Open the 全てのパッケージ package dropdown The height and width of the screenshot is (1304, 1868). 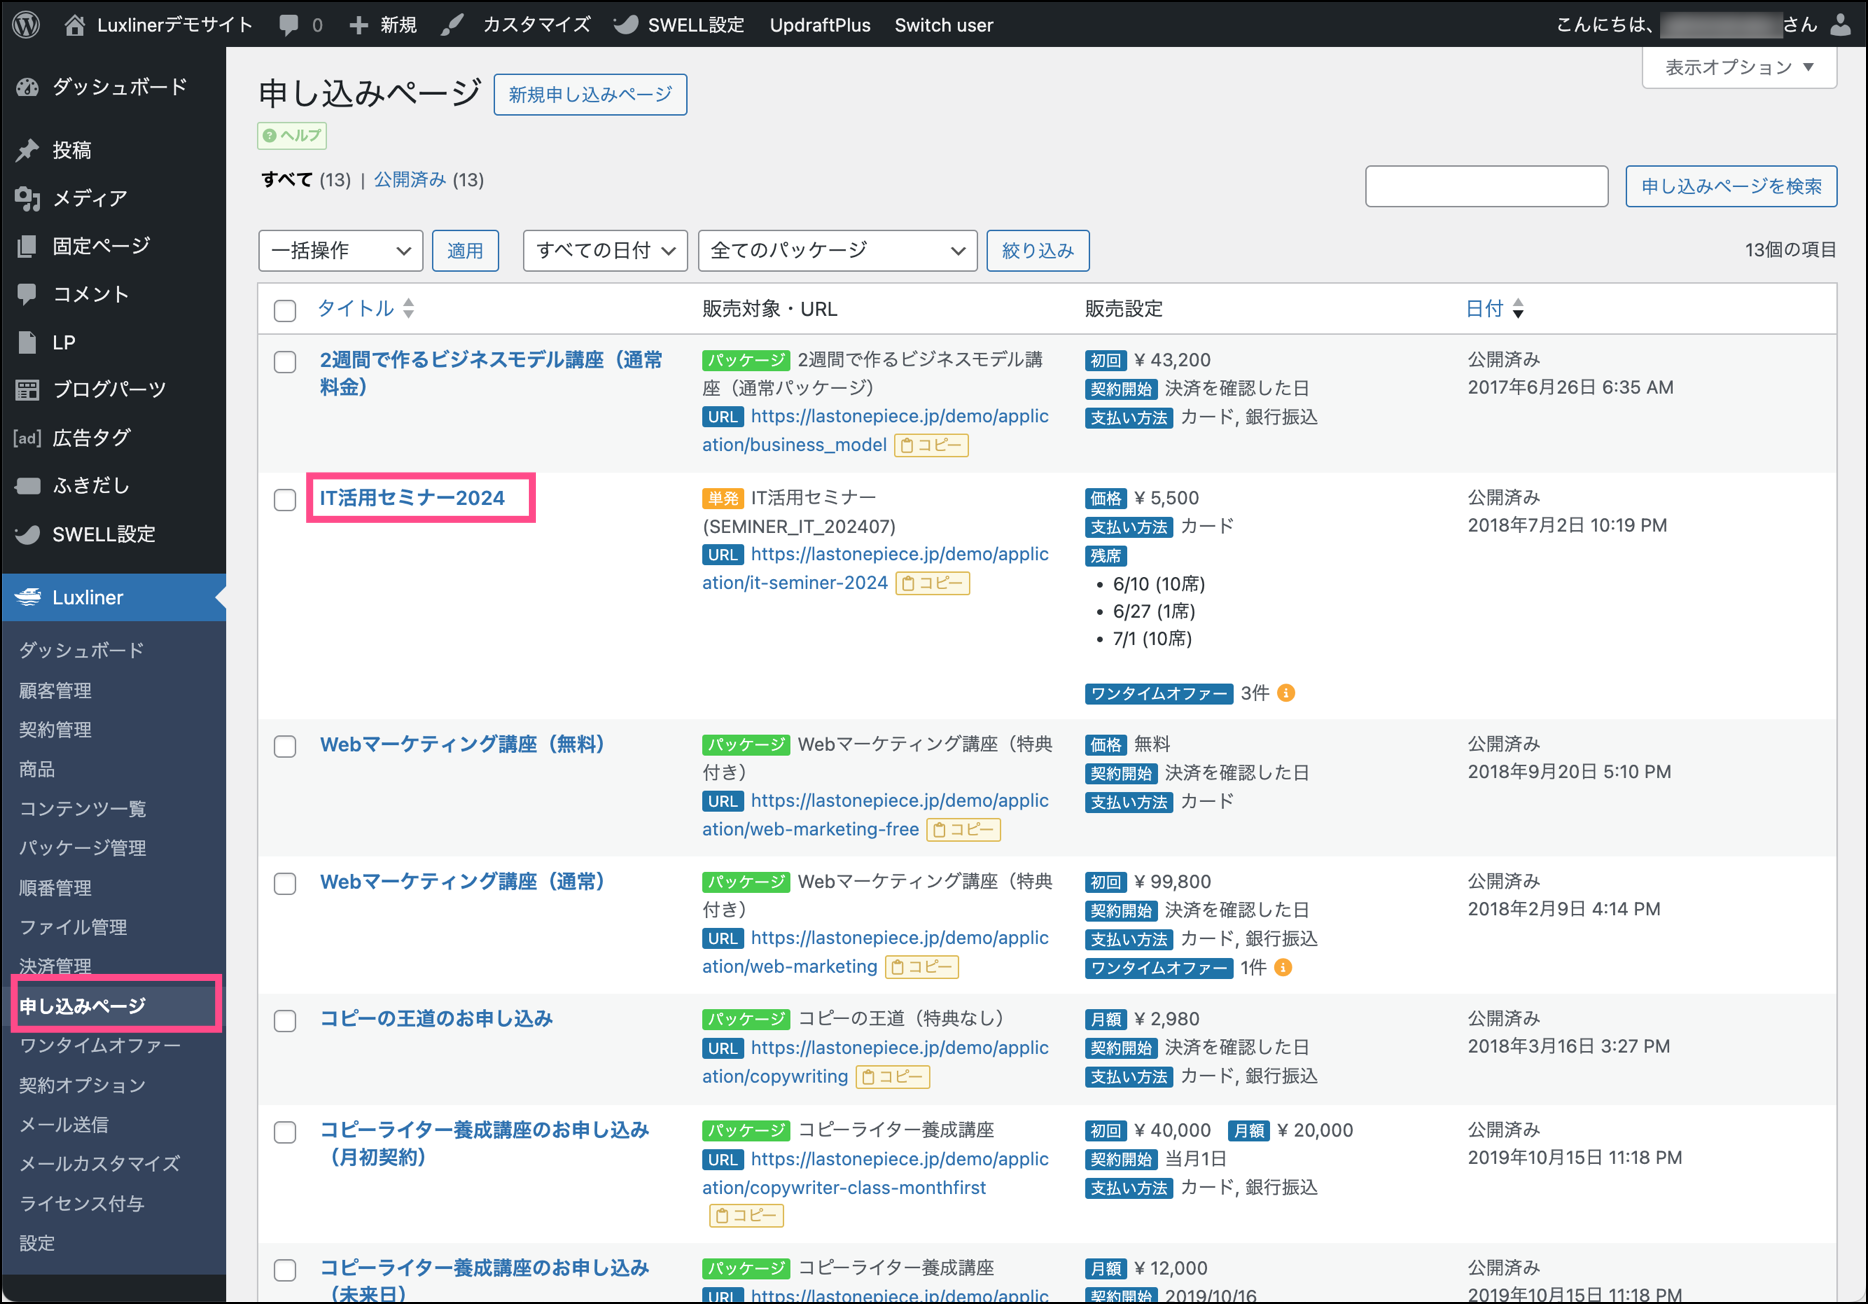837,250
